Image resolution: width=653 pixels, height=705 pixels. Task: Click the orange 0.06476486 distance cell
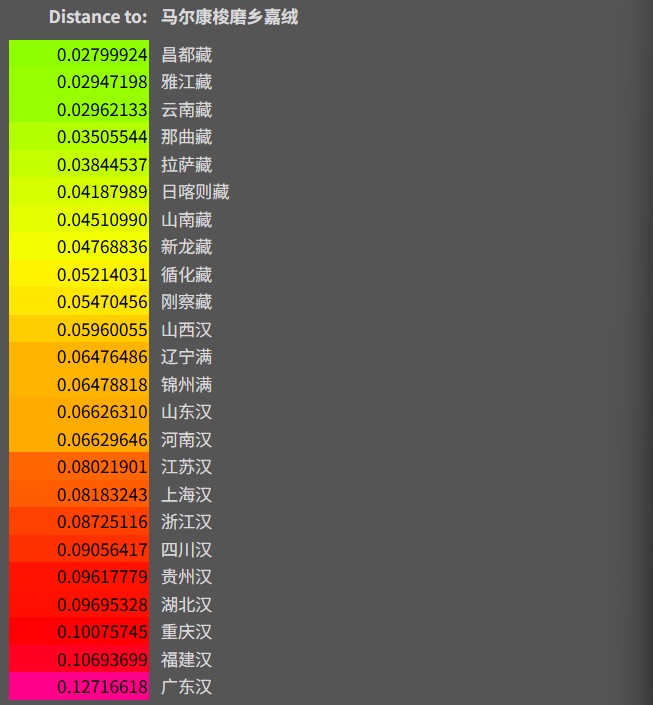pyautogui.click(x=80, y=357)
